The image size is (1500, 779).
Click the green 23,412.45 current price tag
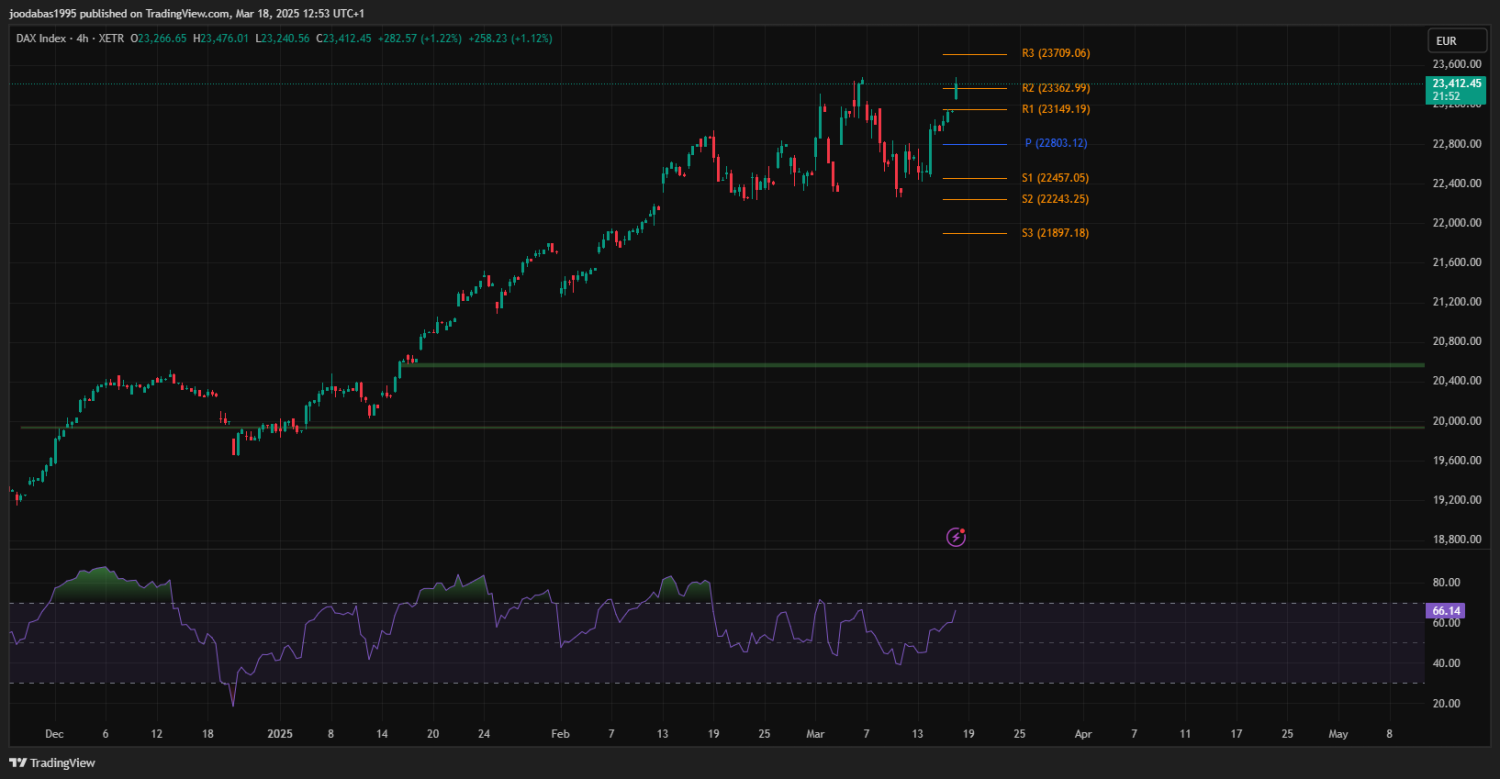click(1455, 89)
